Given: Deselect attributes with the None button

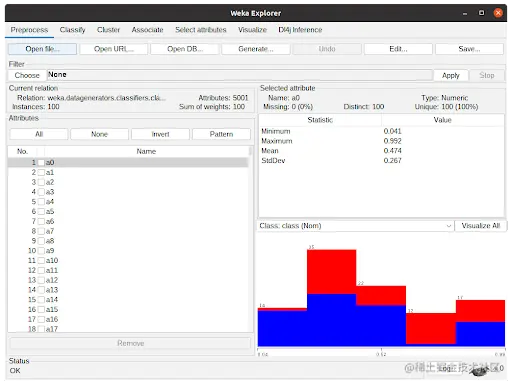Looking at the screenshot, I should coord(99,134).
